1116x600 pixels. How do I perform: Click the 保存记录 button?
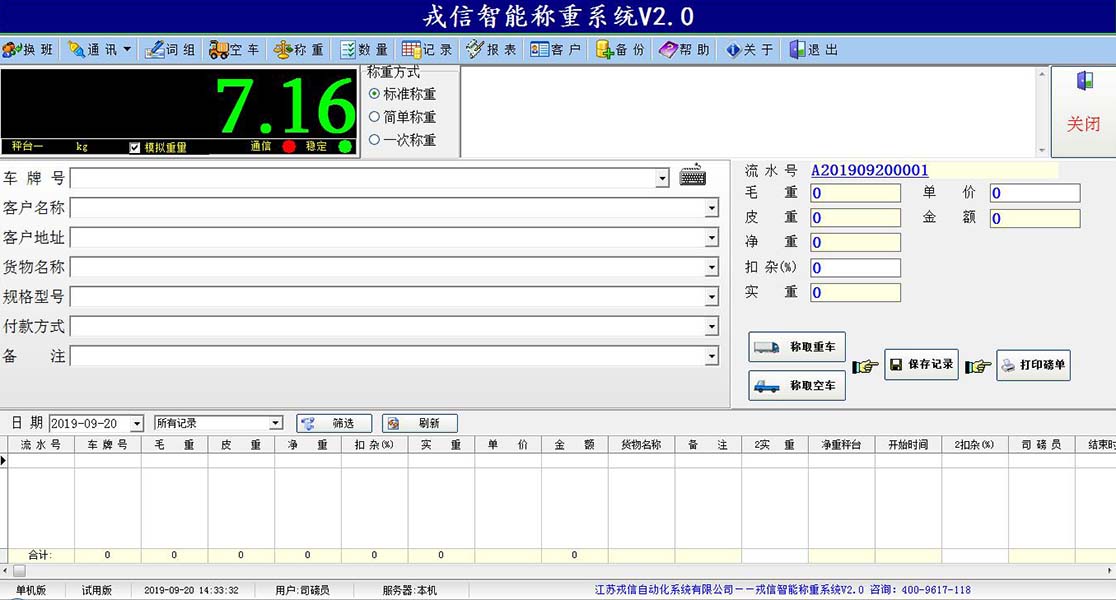[x=921, y=364]
